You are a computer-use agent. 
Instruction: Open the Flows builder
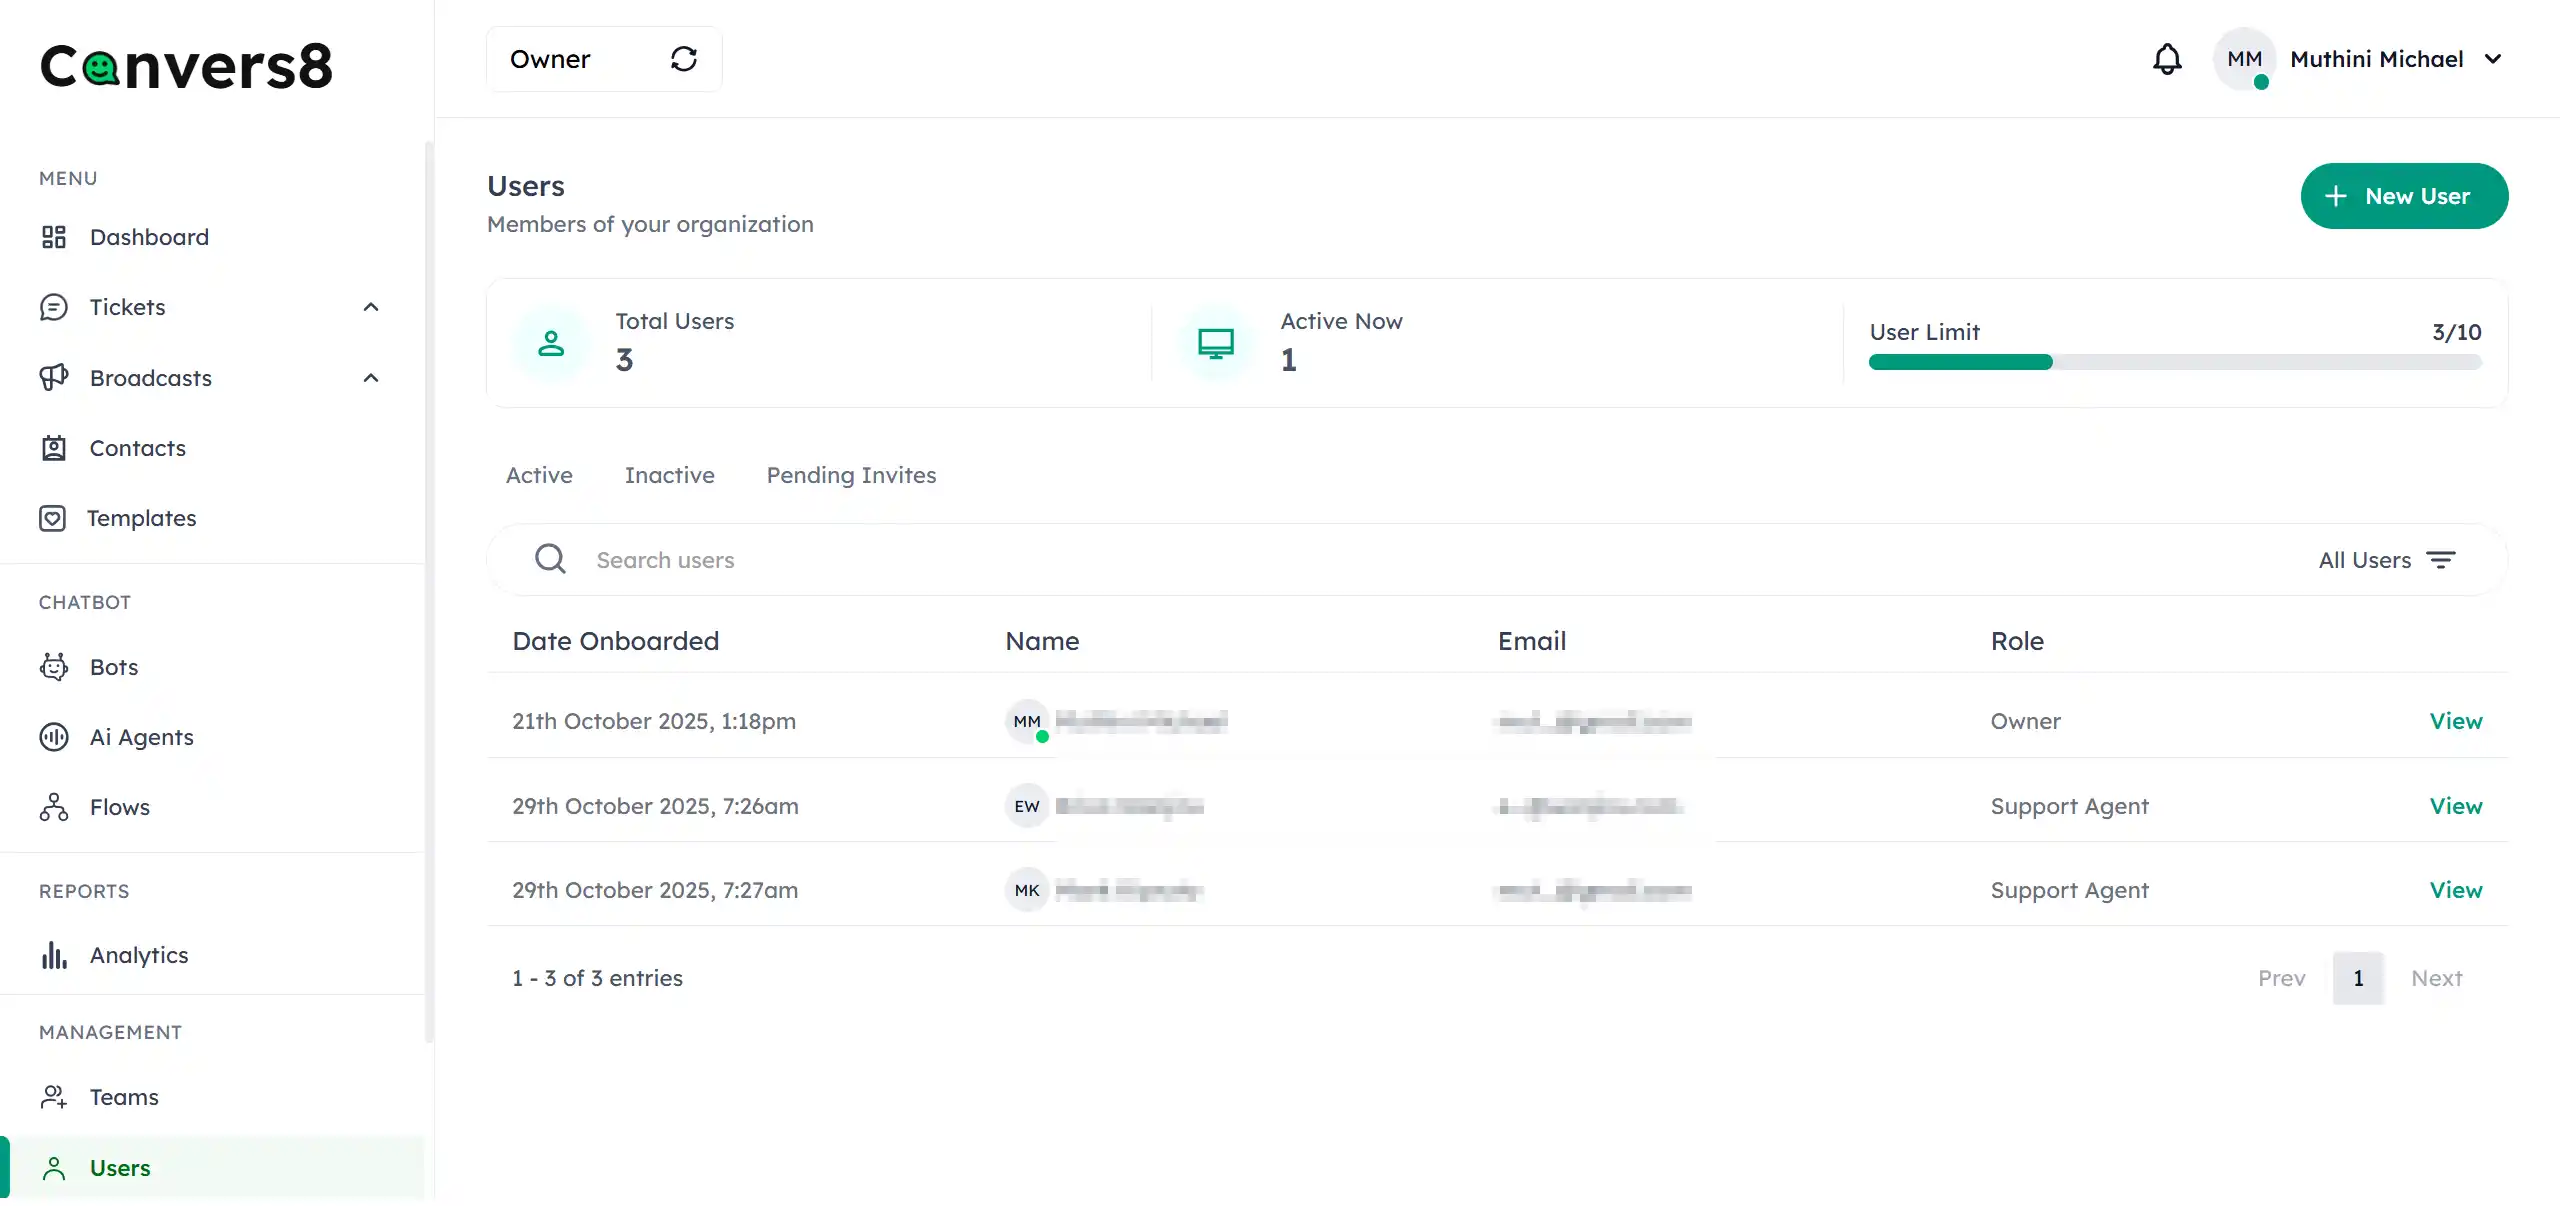point(119,807)
